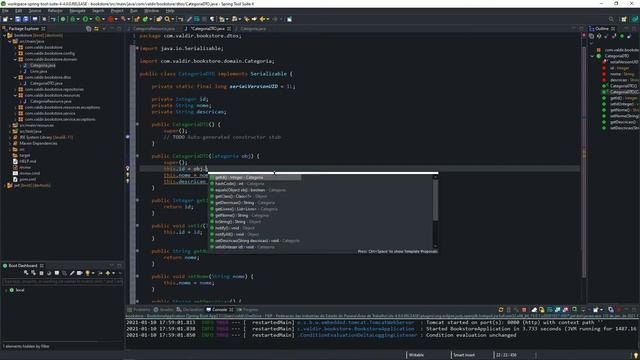The width and height of the screenshot is (640, 360).
Task: Click the Console relaunch refresh icon
Action: click(x=501, y=310)
